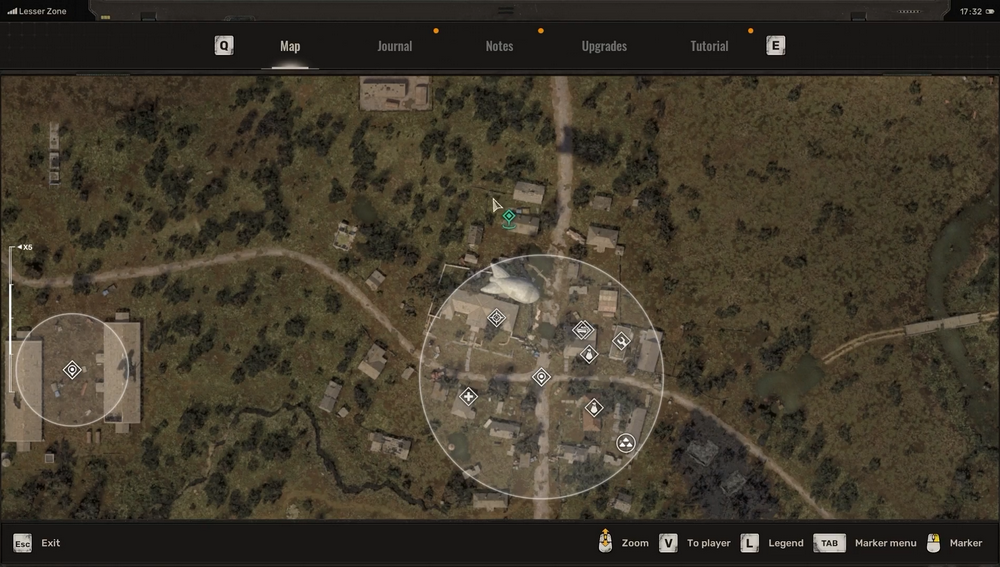Click the green quest objective marker
Image resolution: width=1000 pixels, height=567 pixels.
pyautogui.click(x=508, y=218)
